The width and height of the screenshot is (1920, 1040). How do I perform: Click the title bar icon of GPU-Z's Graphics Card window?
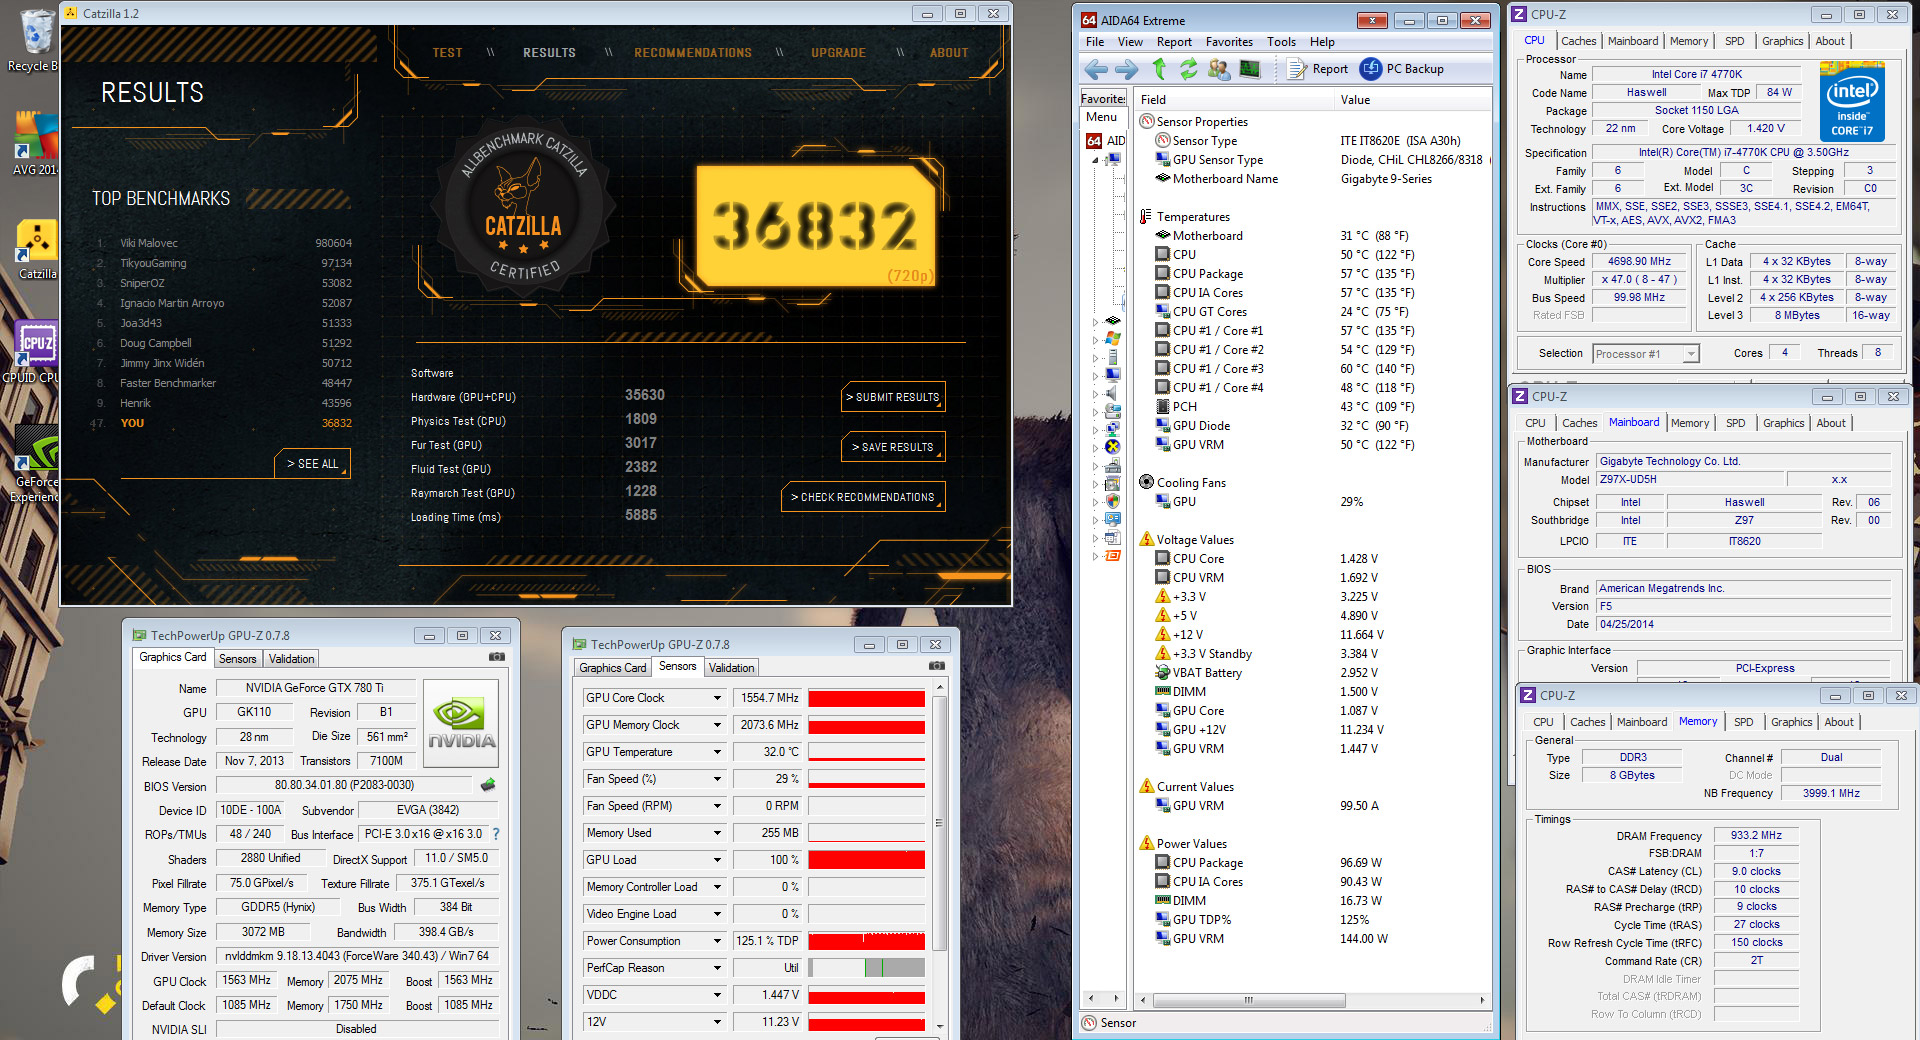coord(139,635)
